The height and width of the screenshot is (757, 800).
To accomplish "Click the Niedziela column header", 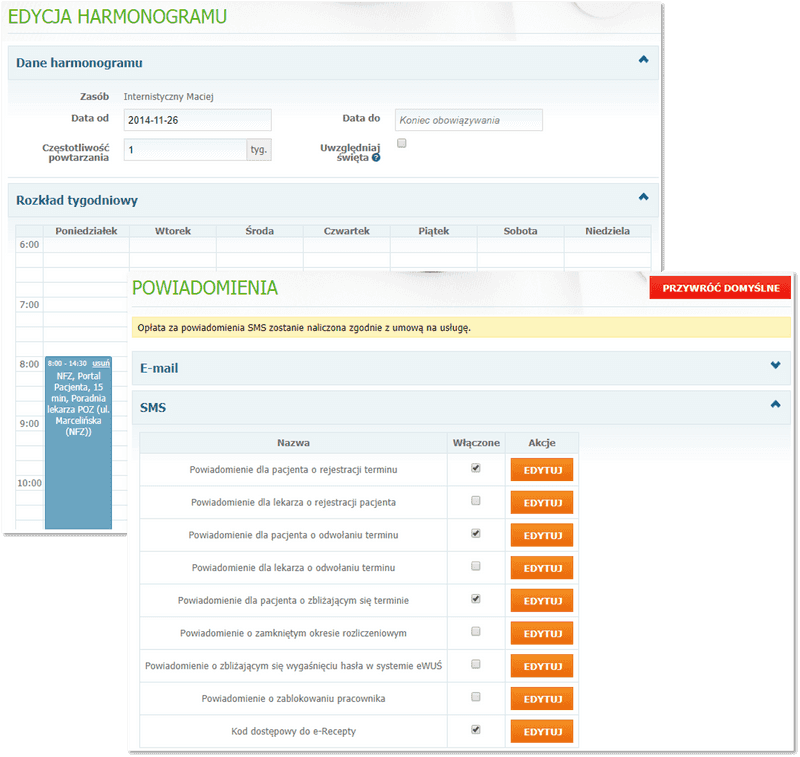I will (x=608, y=231).
